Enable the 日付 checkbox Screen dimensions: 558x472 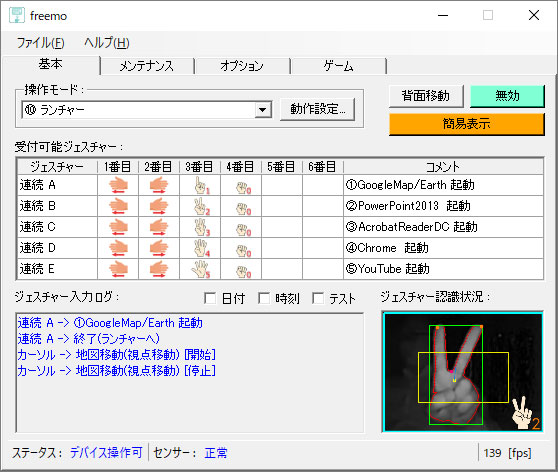tap(210, 298)
